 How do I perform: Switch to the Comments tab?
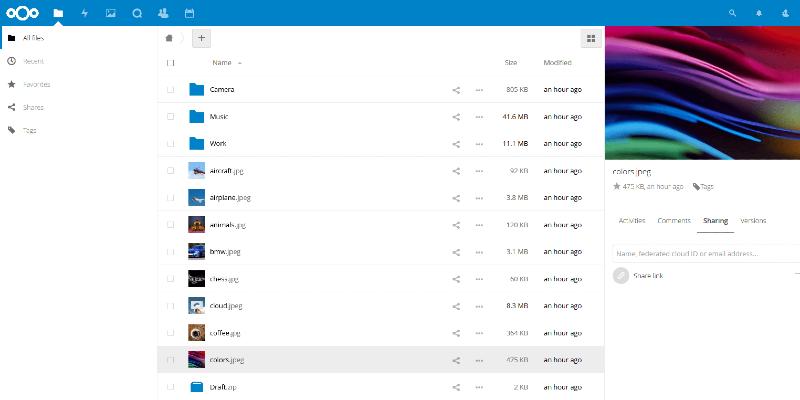pos(674,220)
